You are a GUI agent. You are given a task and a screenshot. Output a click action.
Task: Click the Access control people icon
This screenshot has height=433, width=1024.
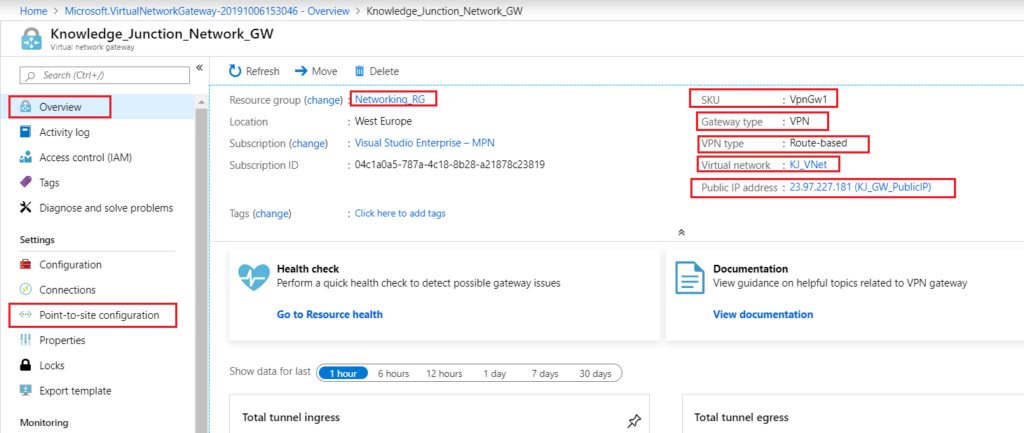[25, 157]
